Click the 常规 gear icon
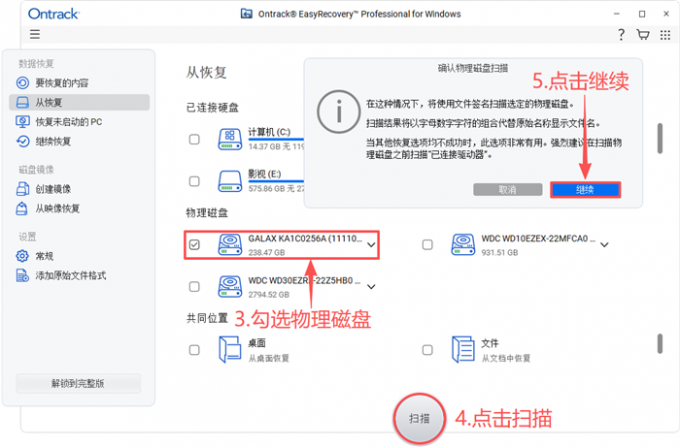Screen dimensions: 680x447 pyautogui.click(x=22, y=256)
